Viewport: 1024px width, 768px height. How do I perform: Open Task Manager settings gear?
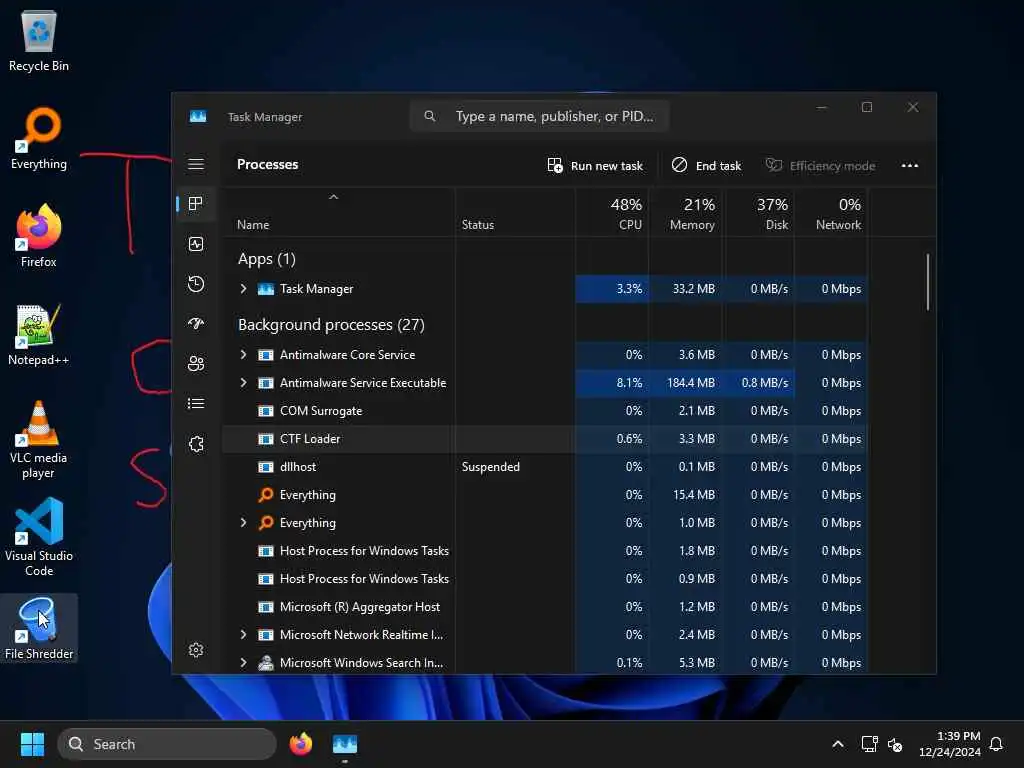click(196, 650)
